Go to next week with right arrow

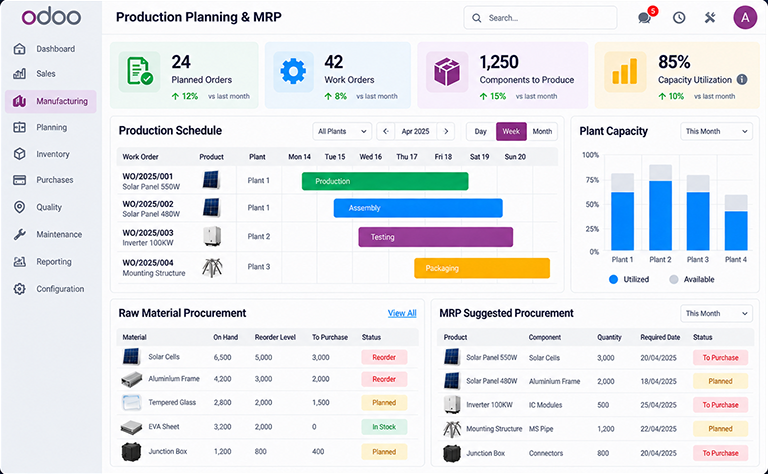[x=446, y=131]
